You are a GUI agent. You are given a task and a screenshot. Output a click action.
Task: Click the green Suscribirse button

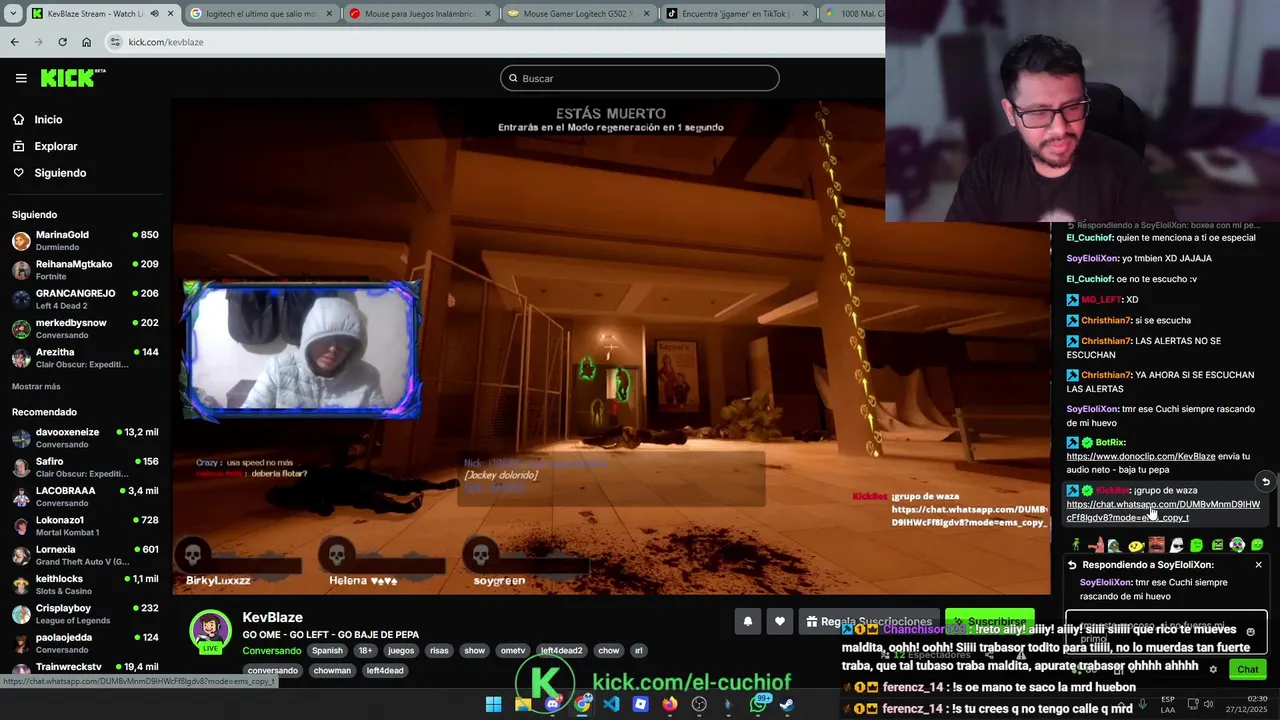tap(989, 622)
